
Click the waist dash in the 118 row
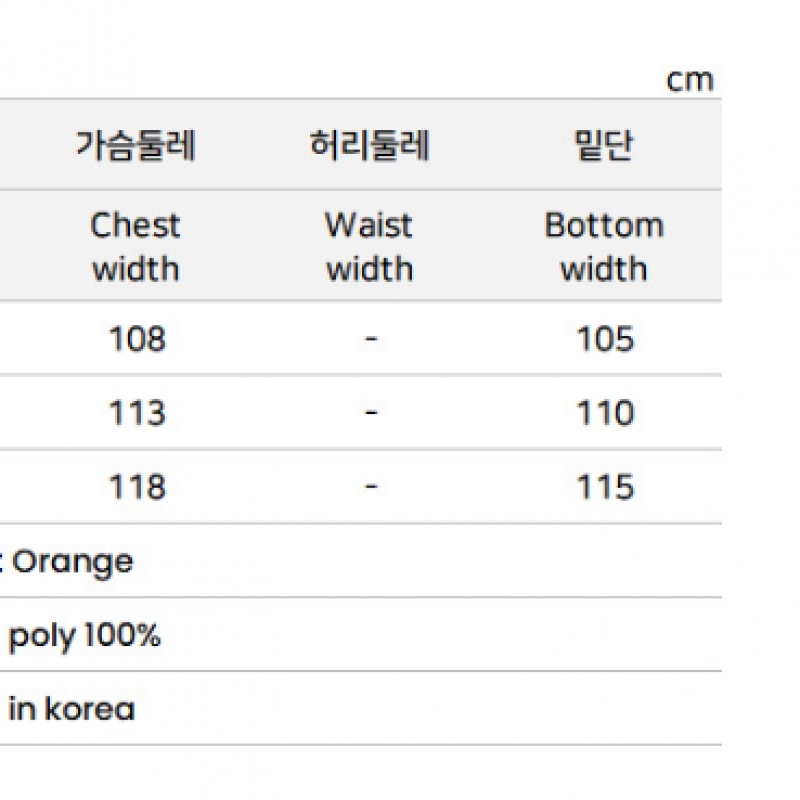pos(371,486)
